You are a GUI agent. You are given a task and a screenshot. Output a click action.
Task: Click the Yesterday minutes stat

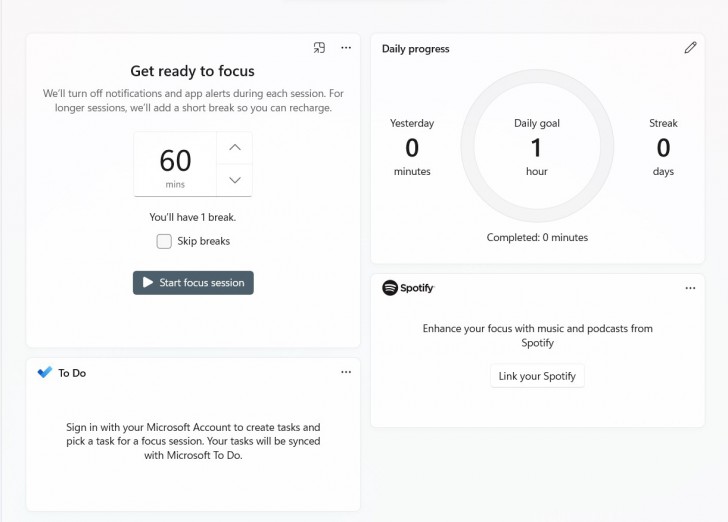[412, 148]
